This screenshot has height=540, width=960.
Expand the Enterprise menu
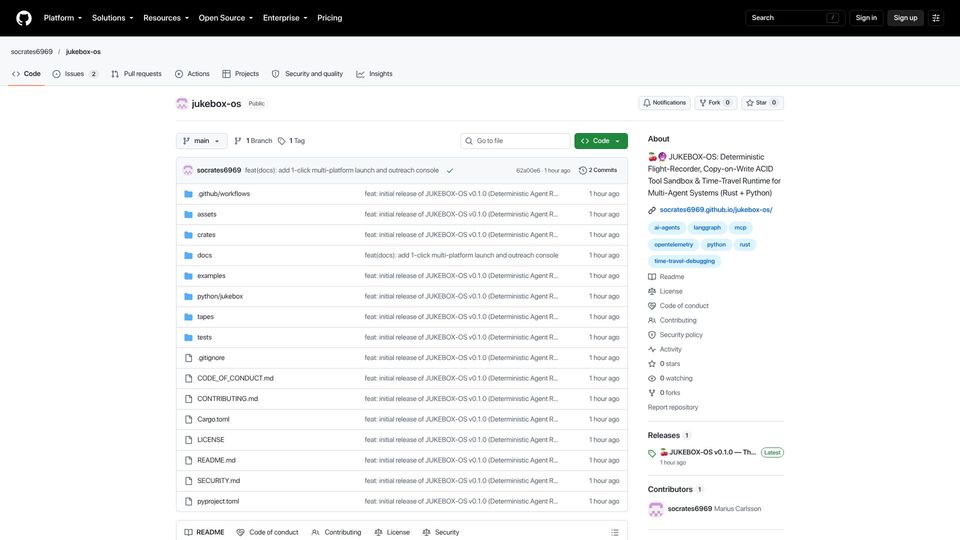point(285,18)
